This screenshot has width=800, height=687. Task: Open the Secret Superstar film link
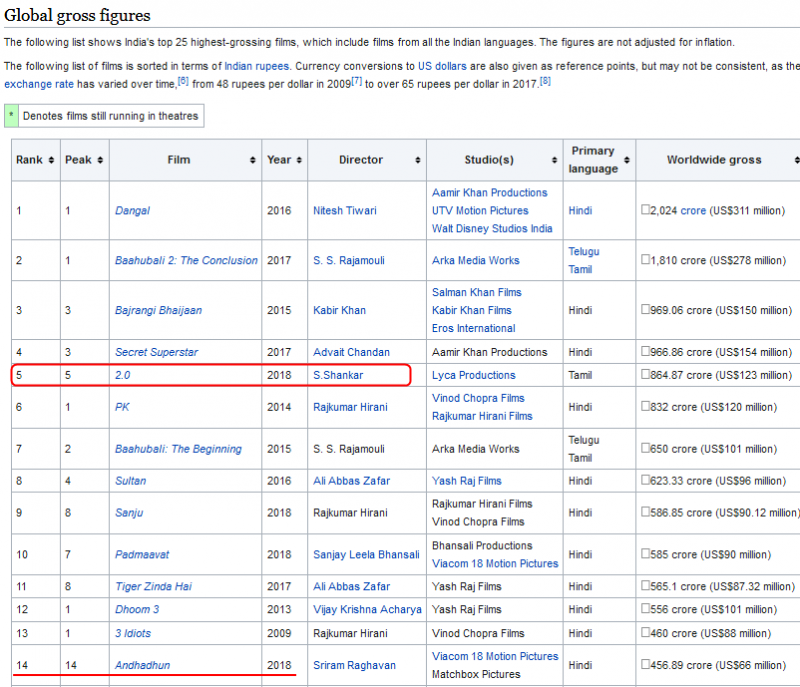157,352
